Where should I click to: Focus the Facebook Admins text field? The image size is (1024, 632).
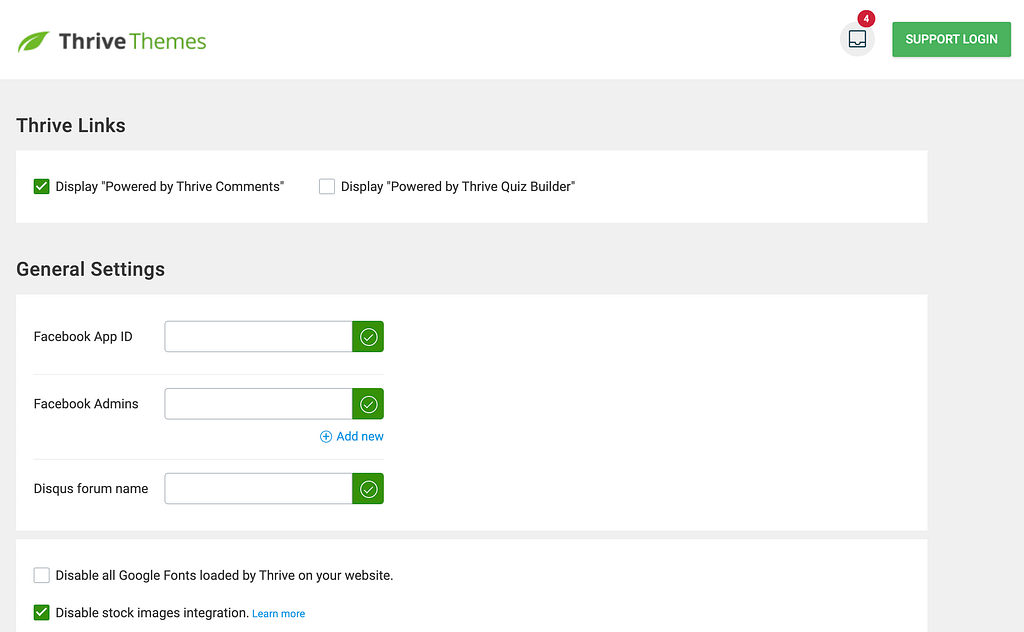[x=259, y=404]
